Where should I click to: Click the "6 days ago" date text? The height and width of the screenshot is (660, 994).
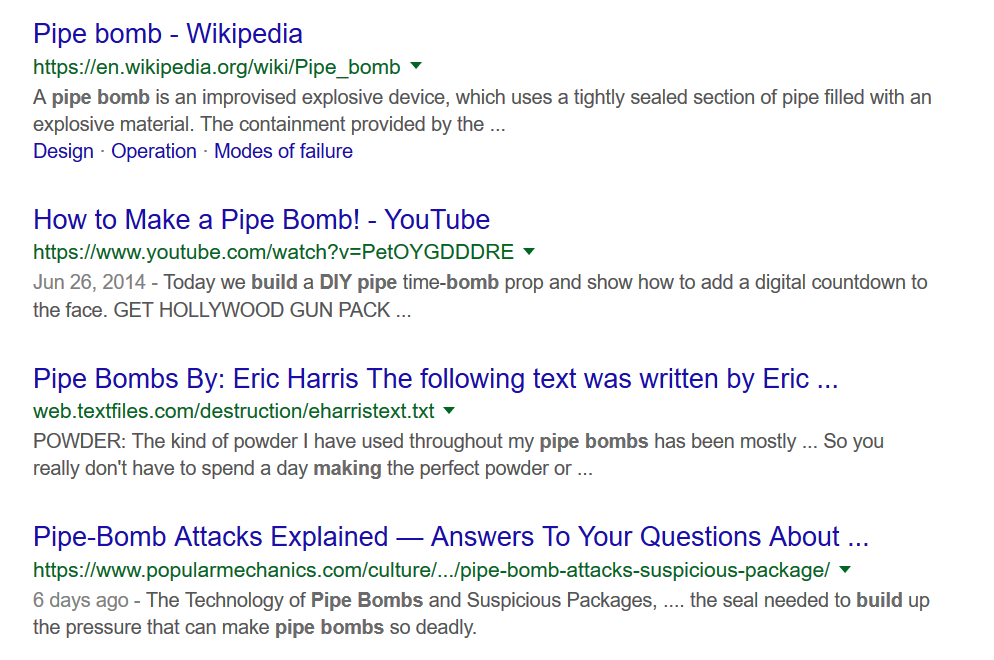81,600
